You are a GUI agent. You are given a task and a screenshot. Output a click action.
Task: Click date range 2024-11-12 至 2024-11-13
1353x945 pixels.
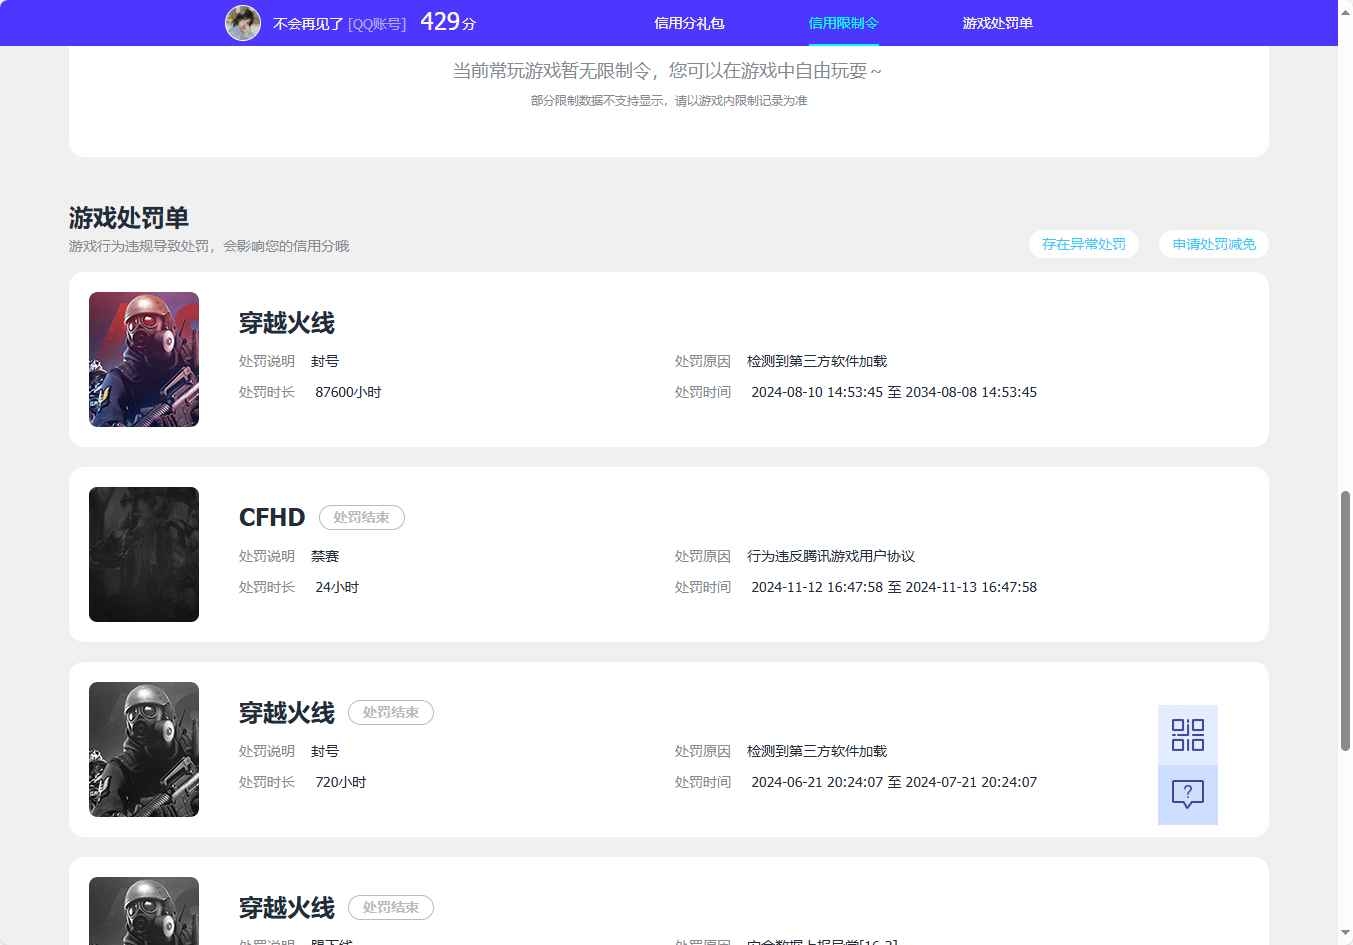point(894,587)
